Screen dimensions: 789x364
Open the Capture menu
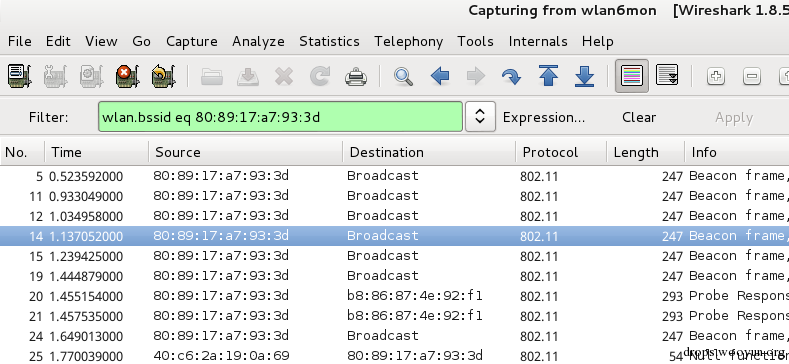(x=192, y=41)
